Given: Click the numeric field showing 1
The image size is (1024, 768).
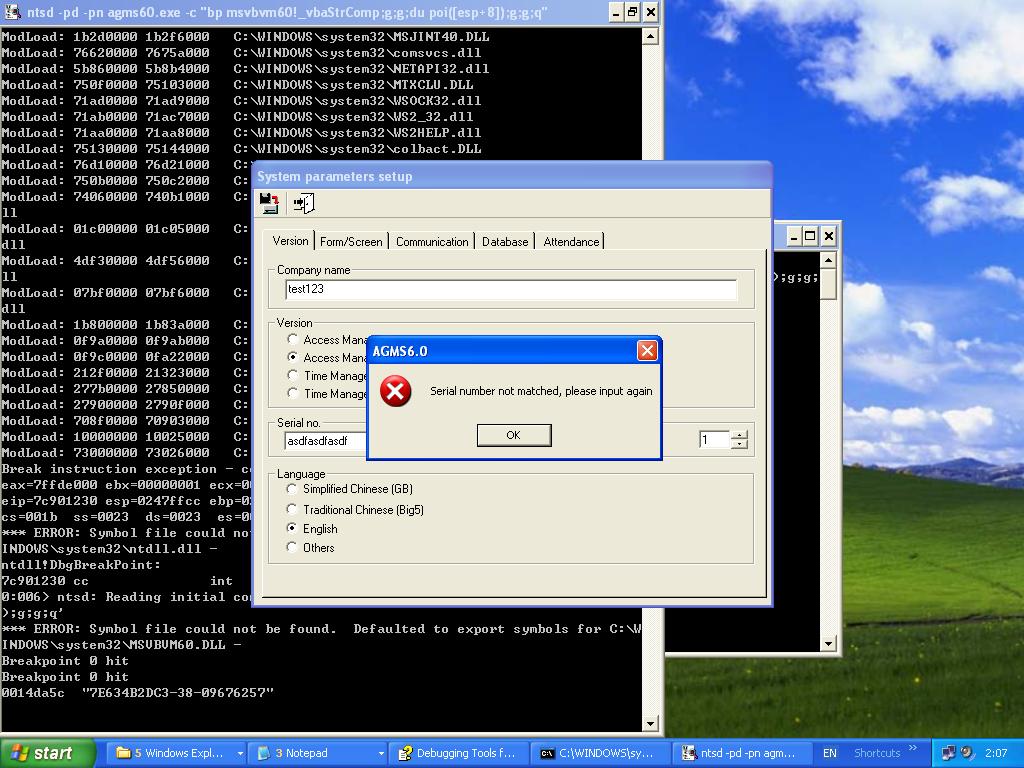Looking at the screenshot, I should 714,440.
